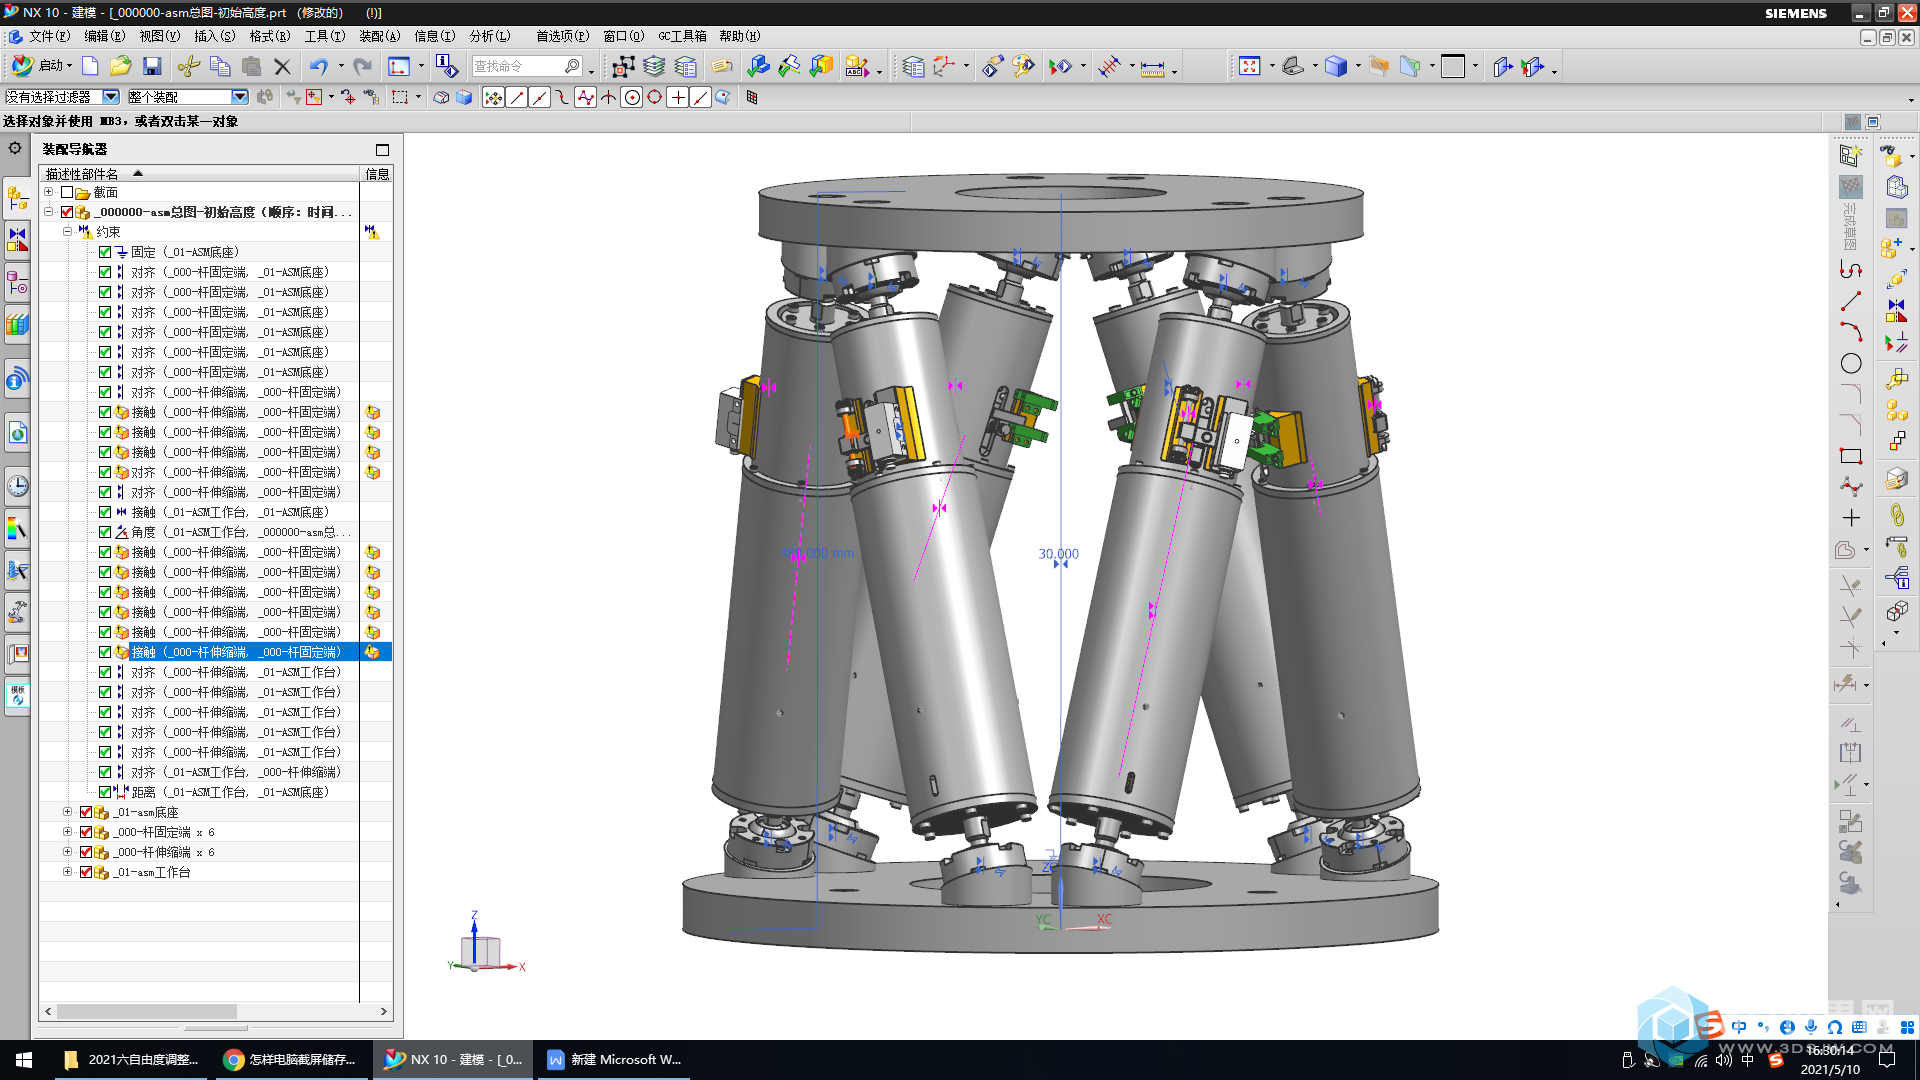
Task: Toggle checkbox of highlighted 接触 constraint row
Action: click(105, 652)
